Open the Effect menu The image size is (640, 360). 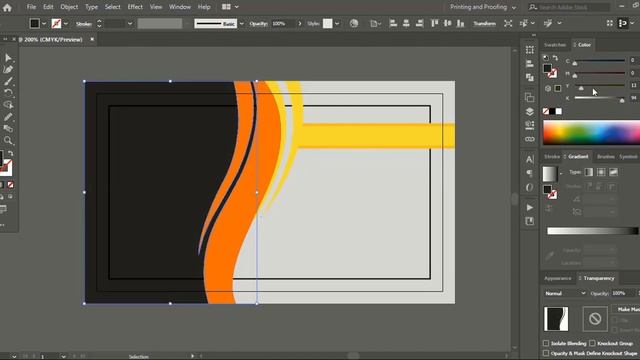135,7
